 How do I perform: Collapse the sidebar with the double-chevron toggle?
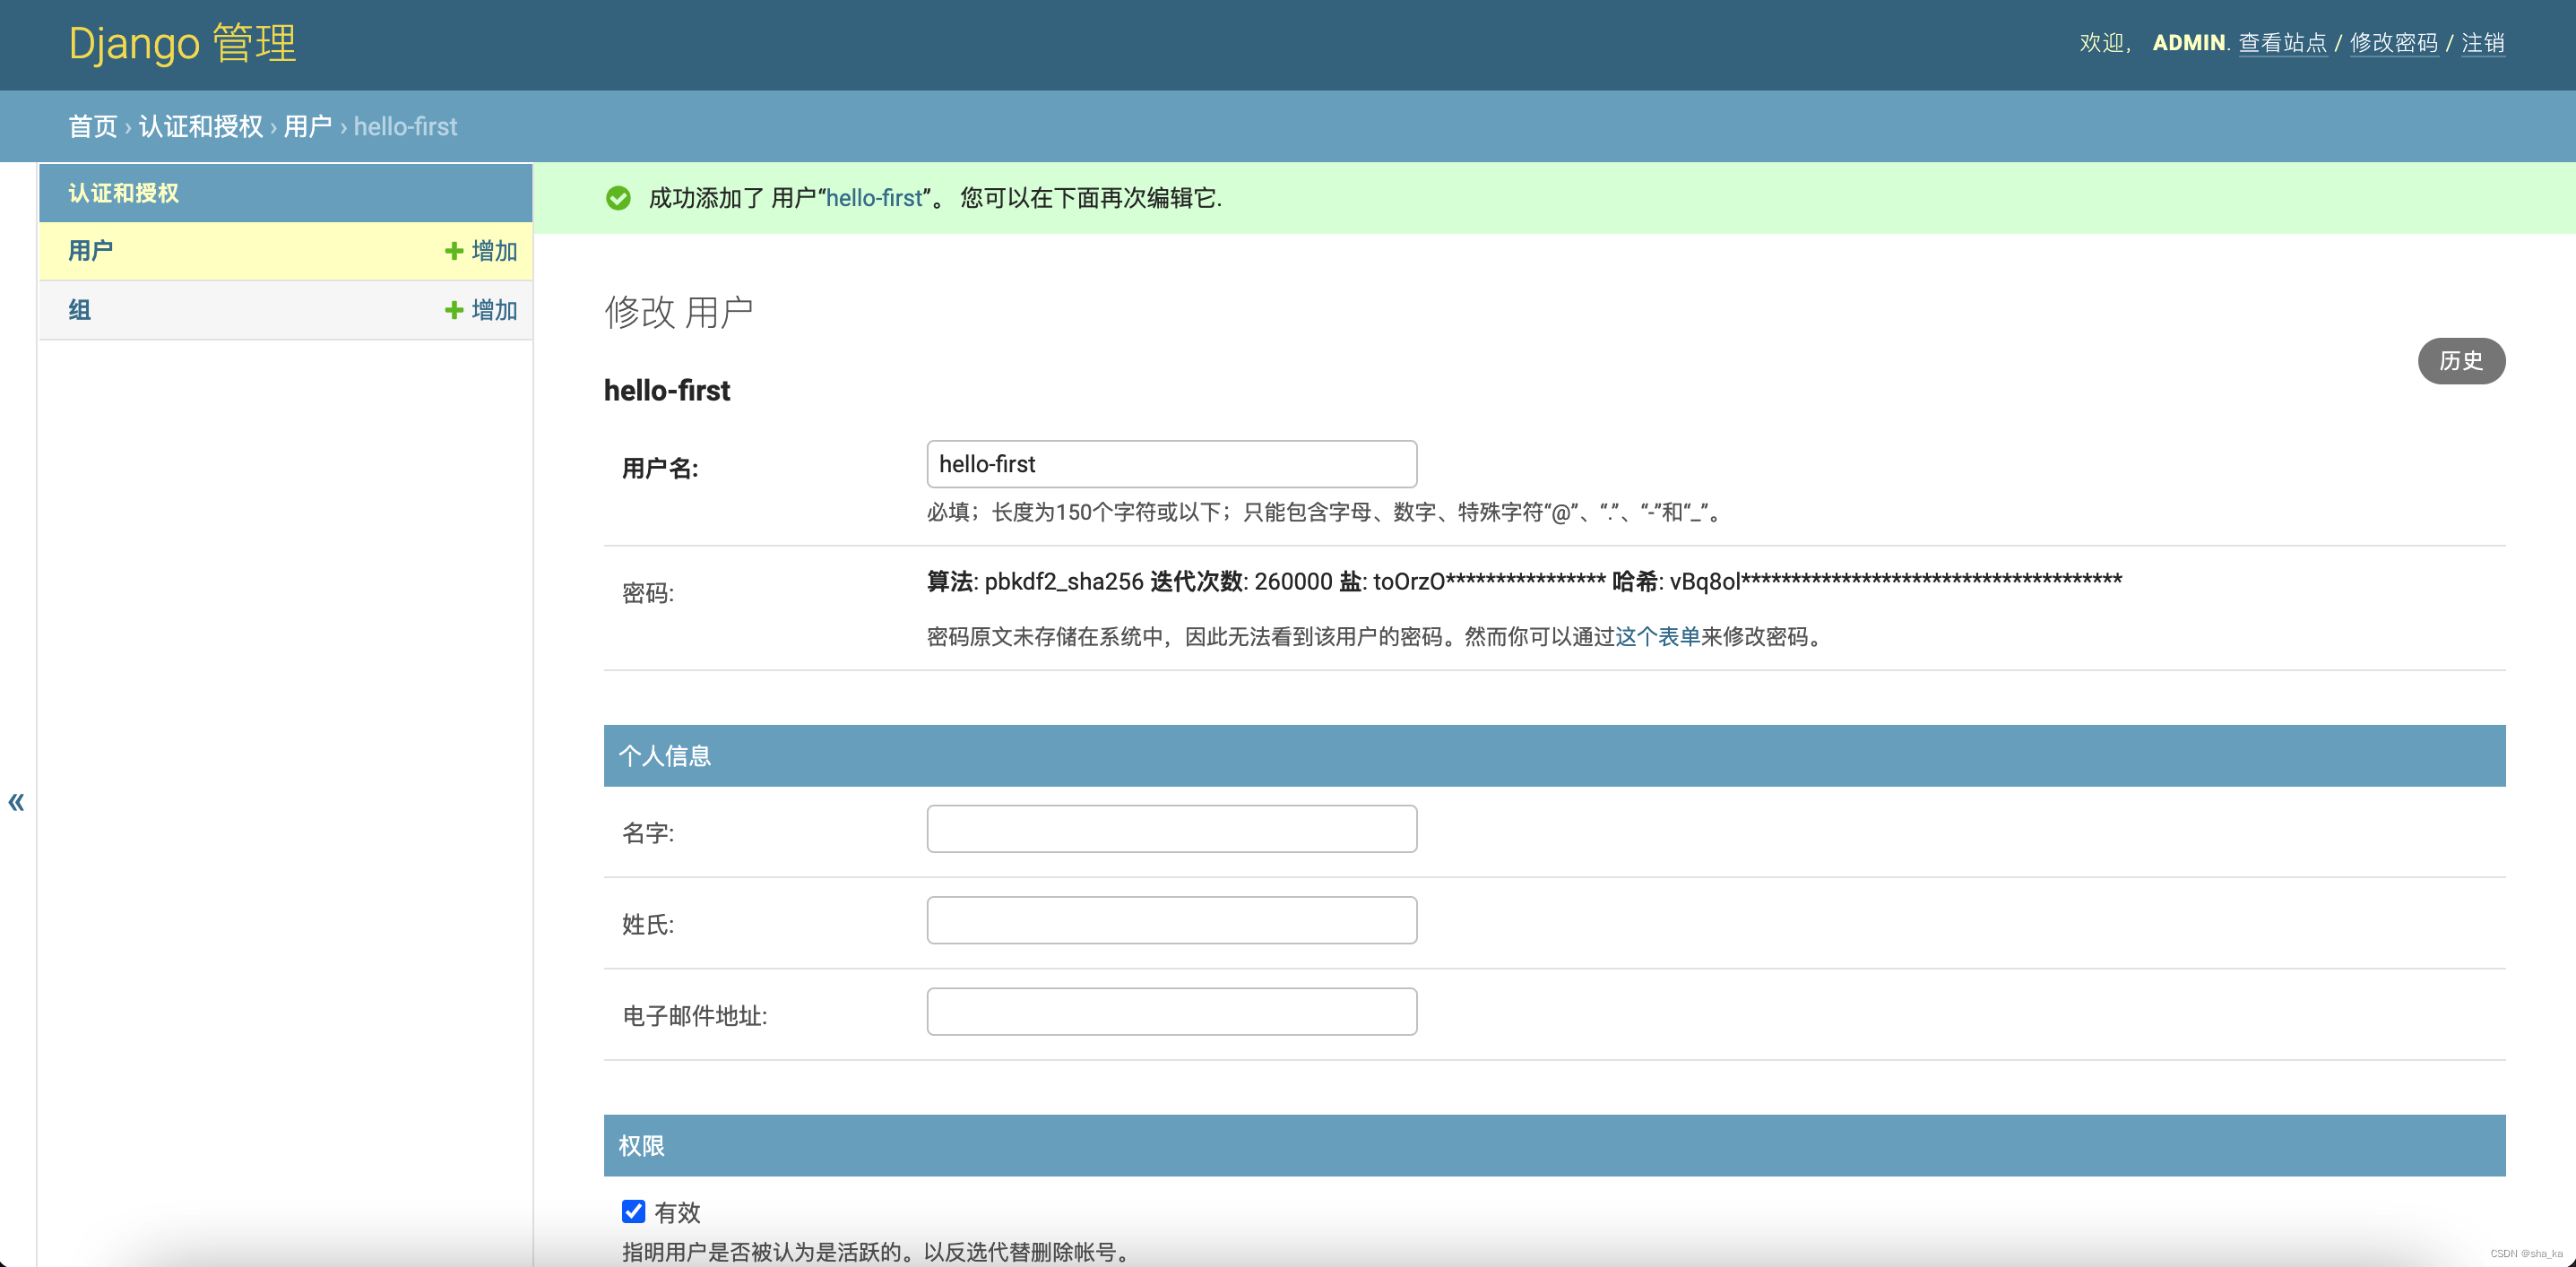click(16, 801)
